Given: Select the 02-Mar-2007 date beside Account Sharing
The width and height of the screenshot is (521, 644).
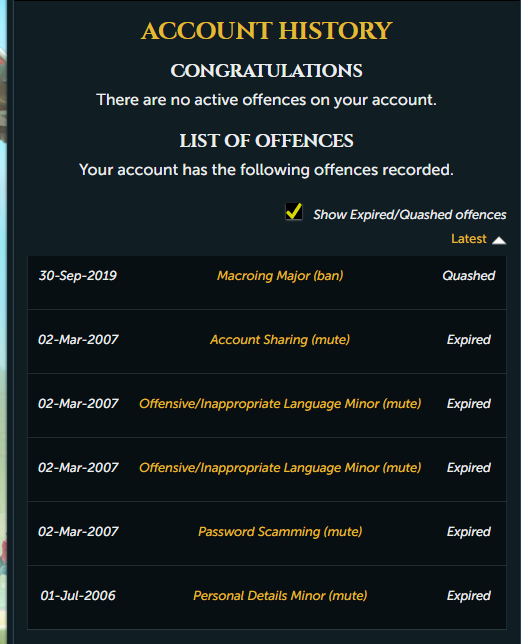Looking at the screenshot, I should point(78,340).
